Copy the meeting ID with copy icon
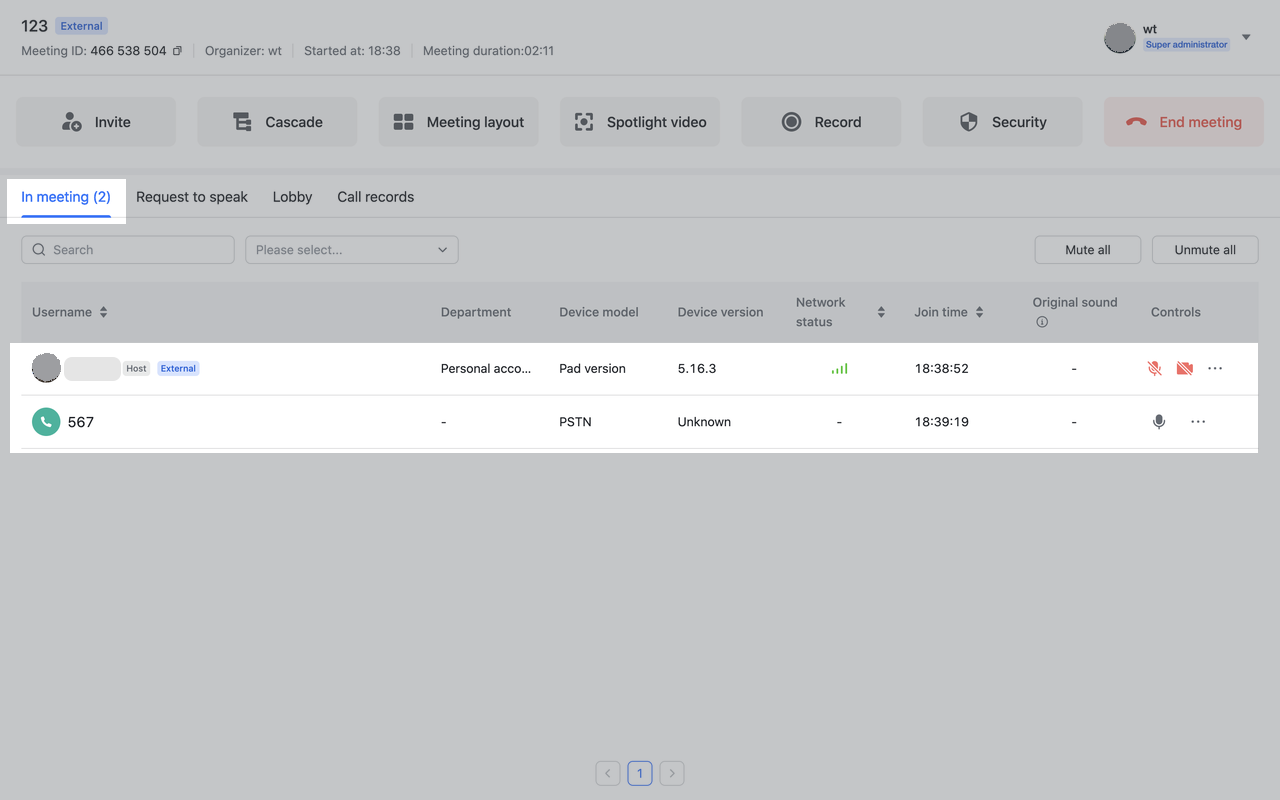The height and width of the screenshot is (800, 1280). 178,51
